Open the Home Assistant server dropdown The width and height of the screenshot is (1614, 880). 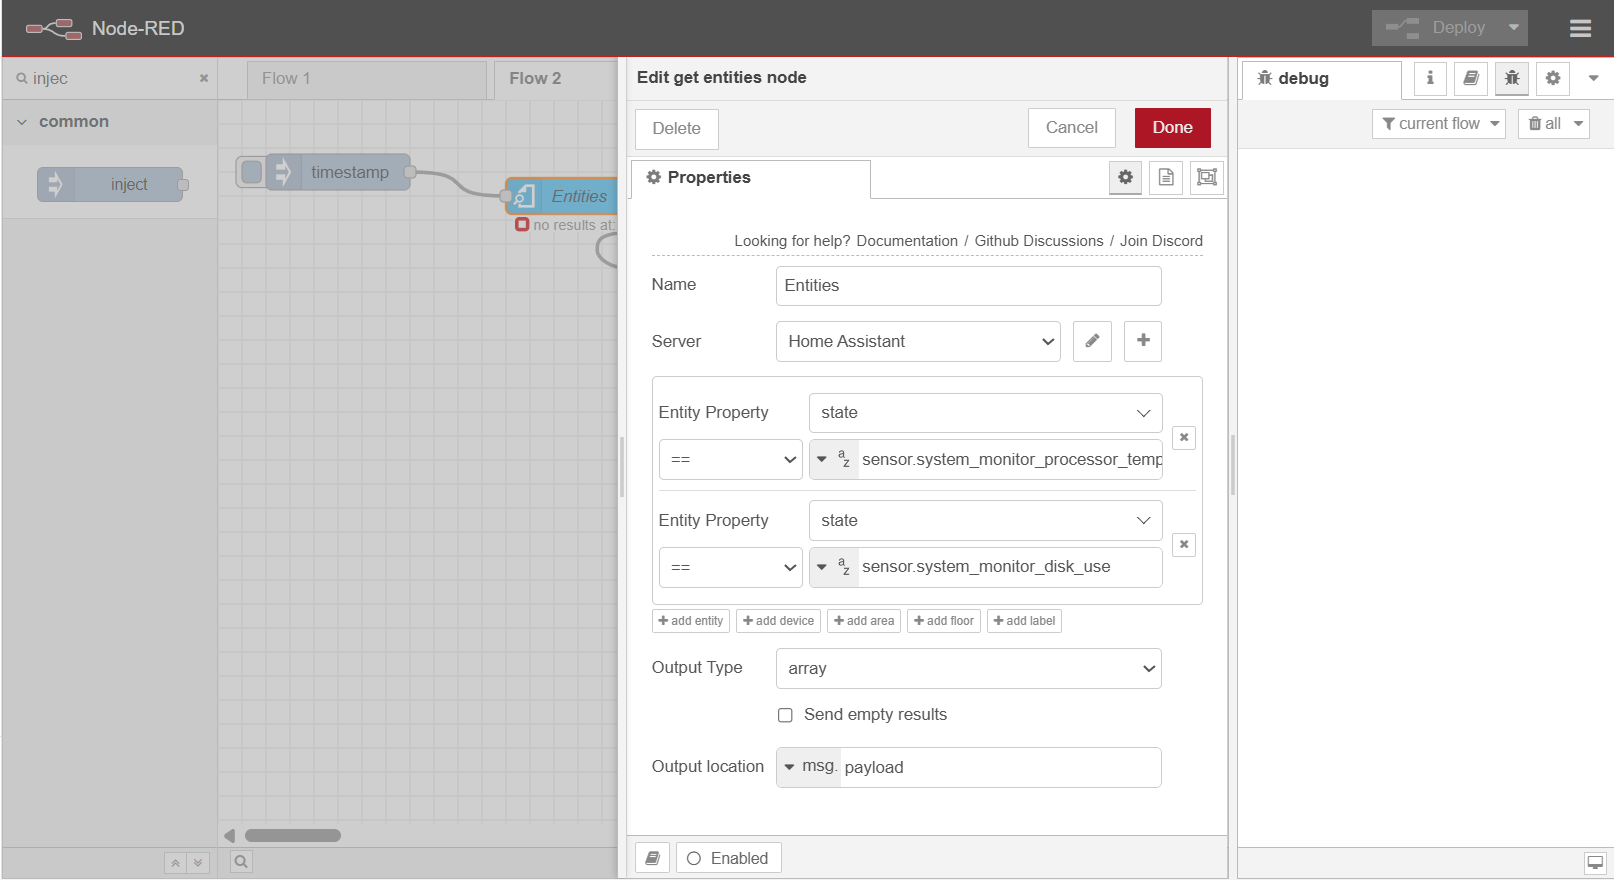coord(918,341)
